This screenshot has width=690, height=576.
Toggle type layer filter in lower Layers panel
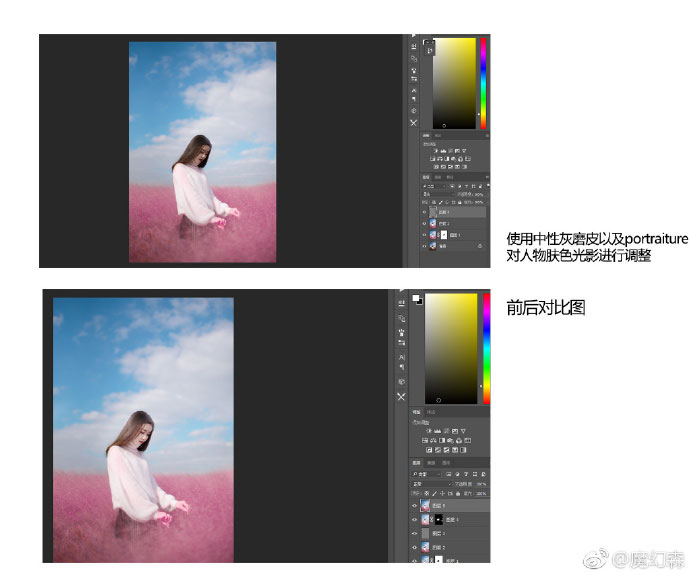point(466,474)
